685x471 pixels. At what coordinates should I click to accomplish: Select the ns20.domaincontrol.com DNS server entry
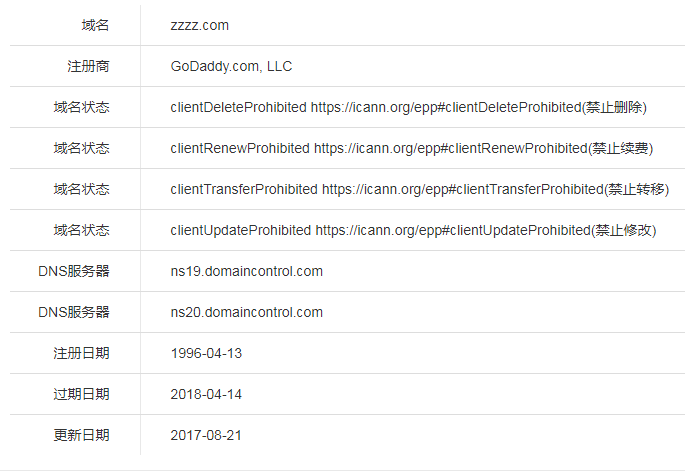[x=246, y=312]
